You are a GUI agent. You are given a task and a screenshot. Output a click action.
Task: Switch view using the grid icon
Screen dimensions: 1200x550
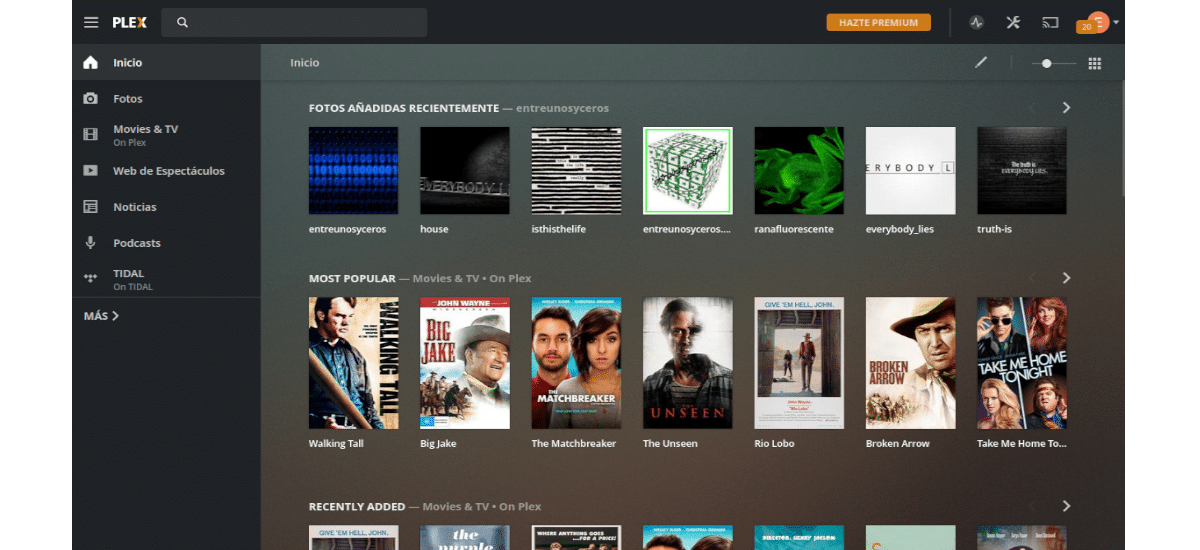pyautogui.click(x=1095, y=63)
